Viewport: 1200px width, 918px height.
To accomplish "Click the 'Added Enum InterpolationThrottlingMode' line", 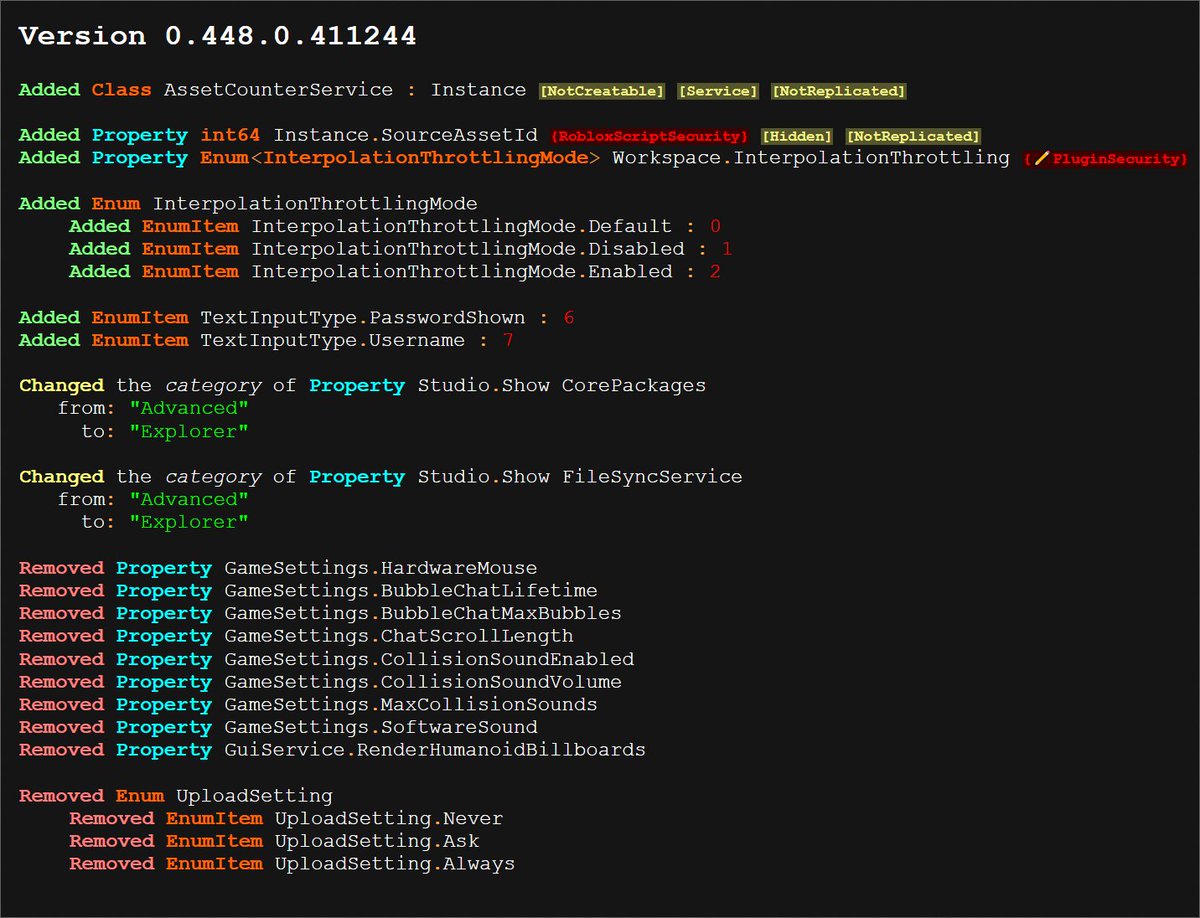I will coord(248,204).
